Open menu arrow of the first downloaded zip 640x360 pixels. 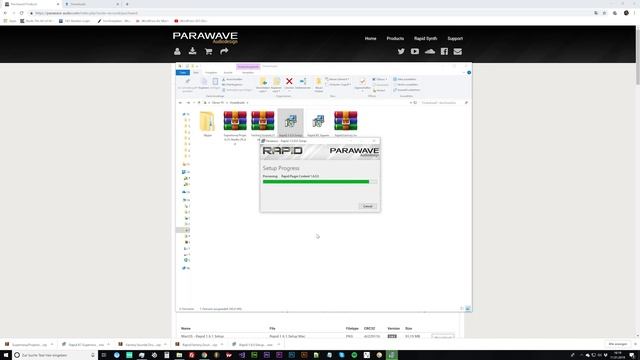(x=52, y=344)
